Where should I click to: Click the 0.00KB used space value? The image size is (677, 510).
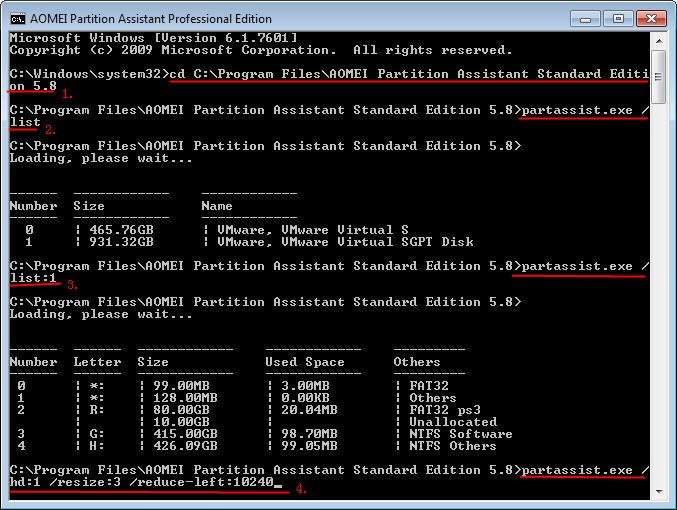pos(305,398)
